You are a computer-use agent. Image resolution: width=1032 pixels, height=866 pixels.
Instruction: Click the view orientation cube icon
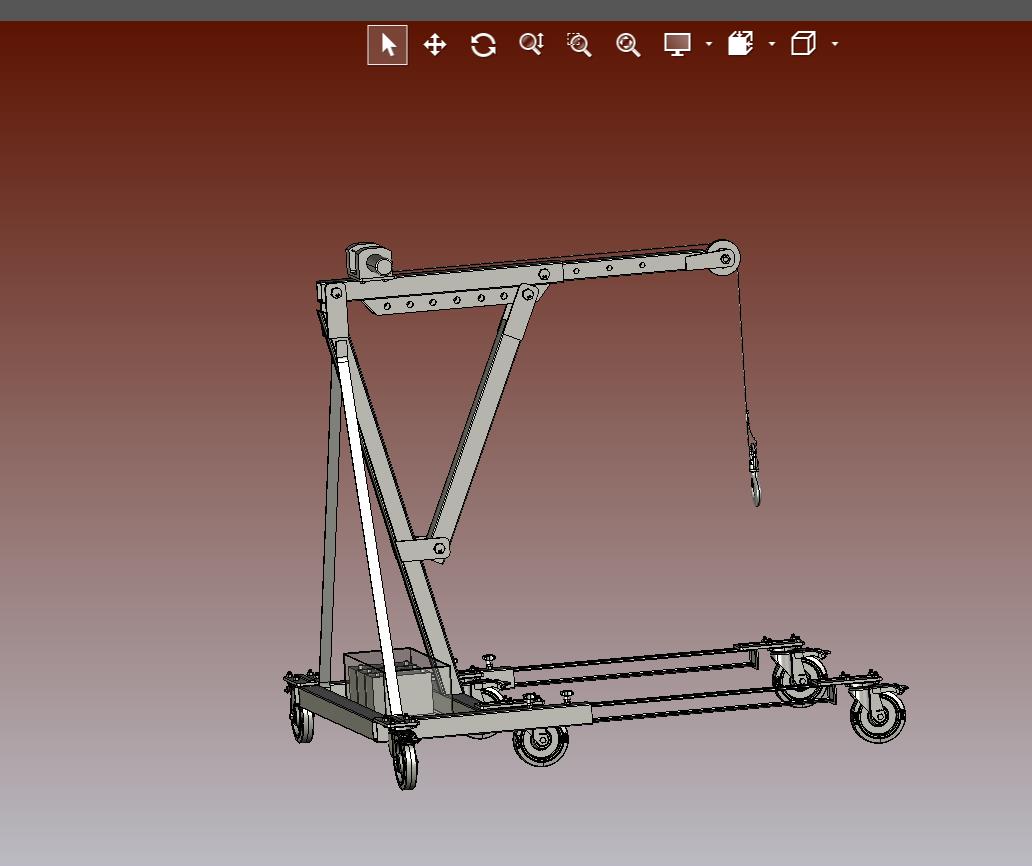click(804, 43)
